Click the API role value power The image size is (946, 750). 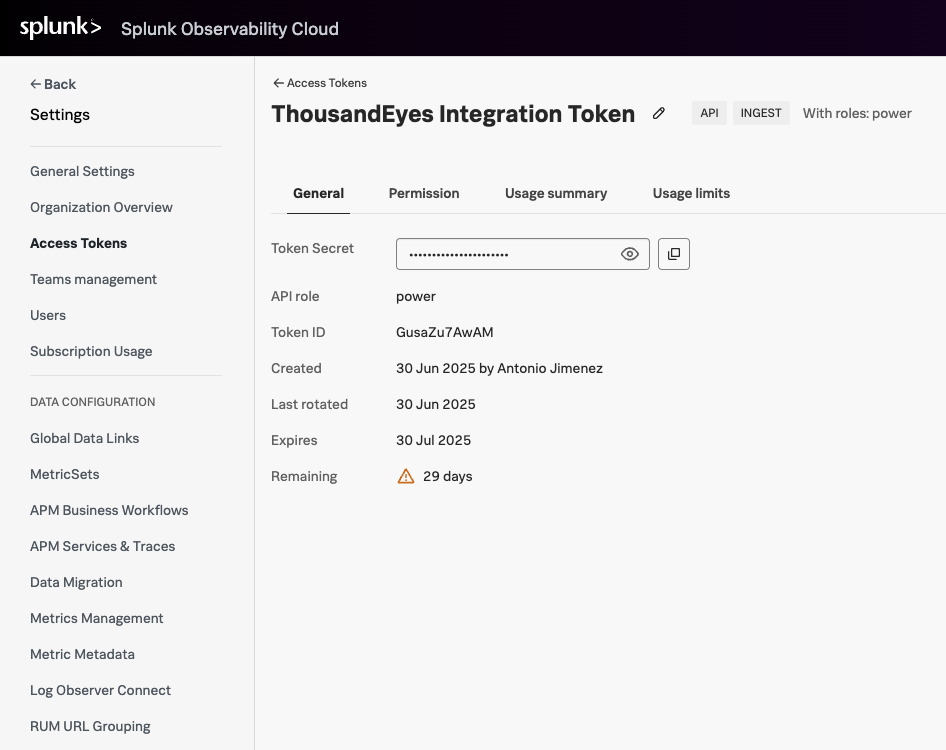[416, 296]
